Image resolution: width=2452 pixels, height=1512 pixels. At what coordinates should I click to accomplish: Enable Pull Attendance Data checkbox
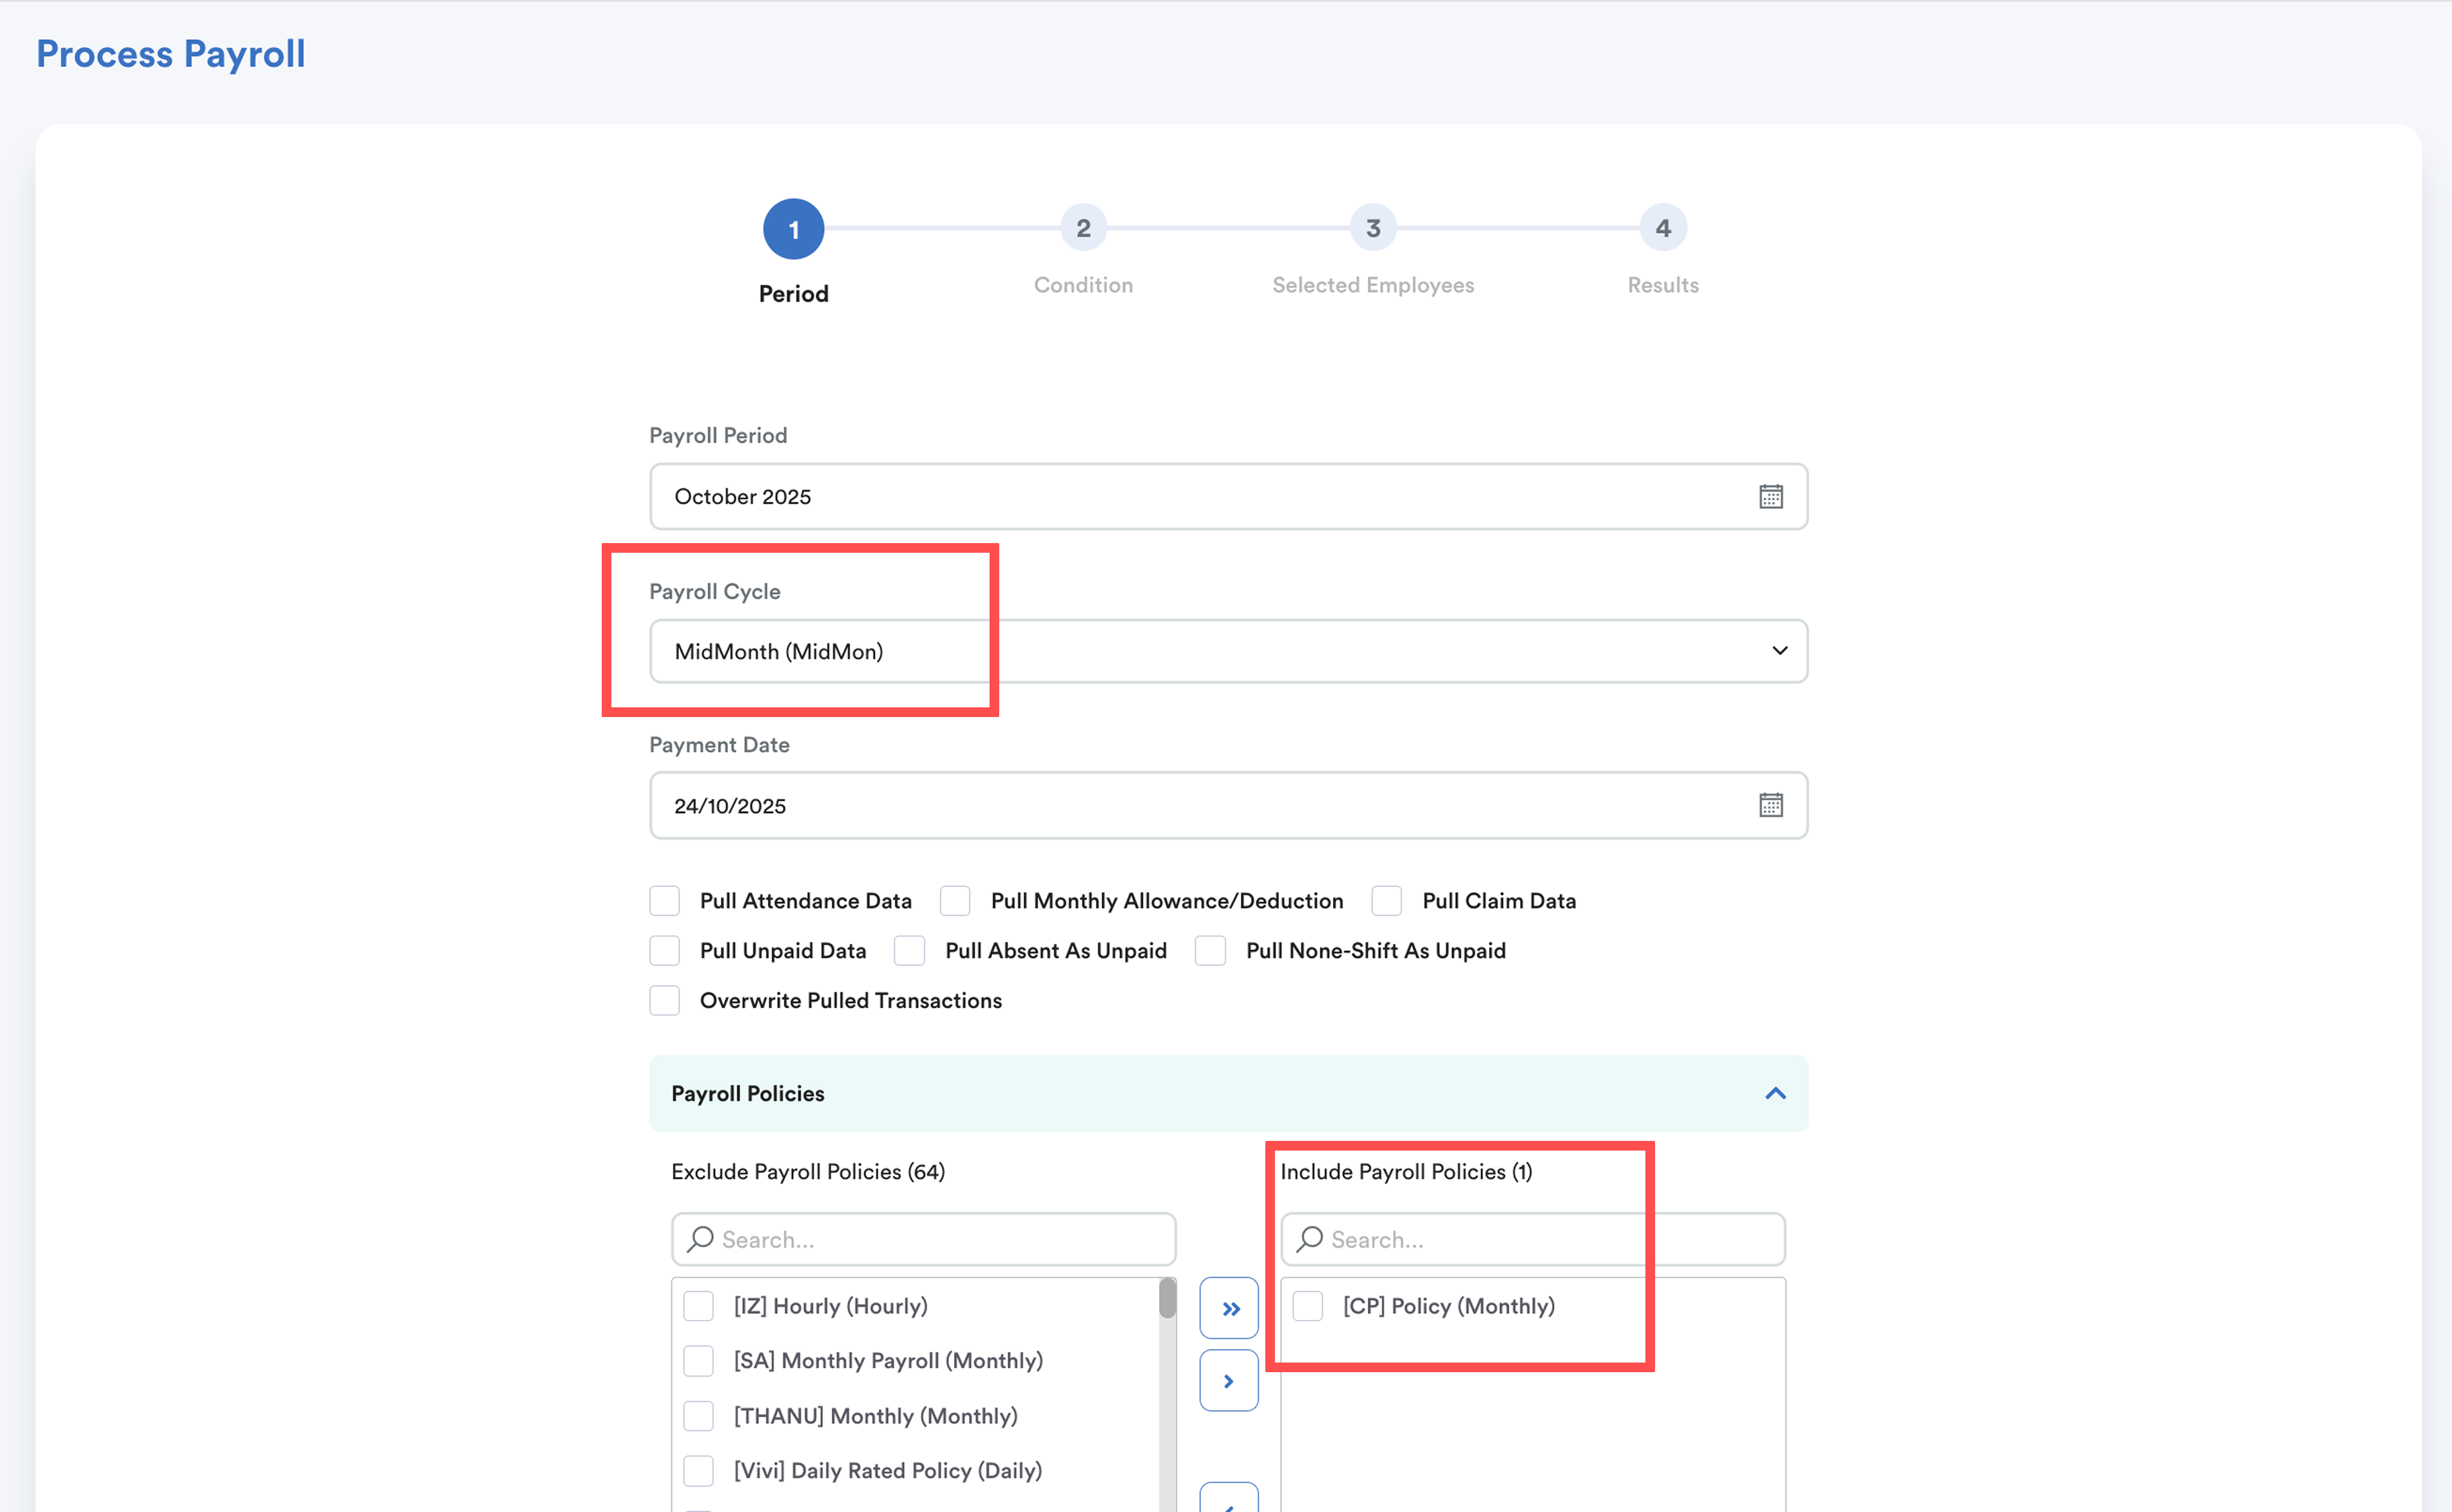[665, 901]
